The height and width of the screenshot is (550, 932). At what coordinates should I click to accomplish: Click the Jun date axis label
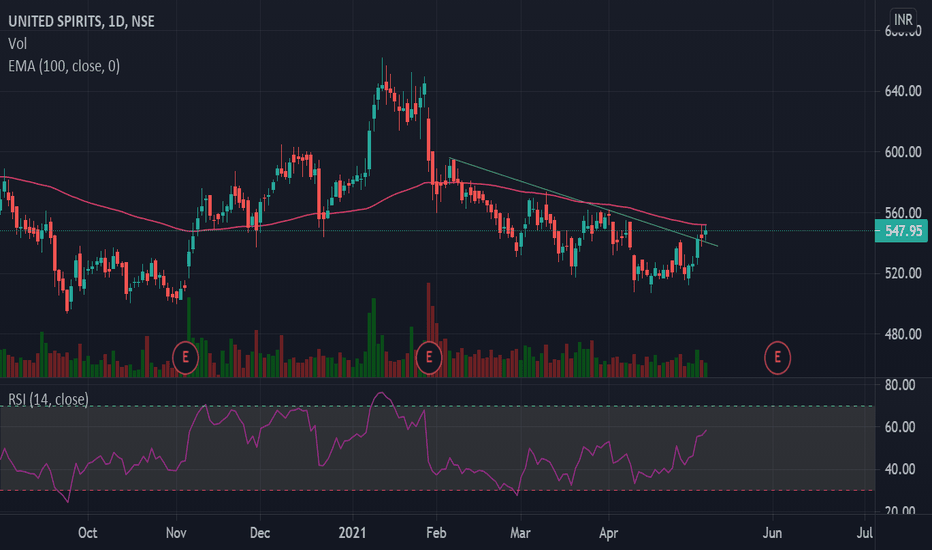[772, 532]
